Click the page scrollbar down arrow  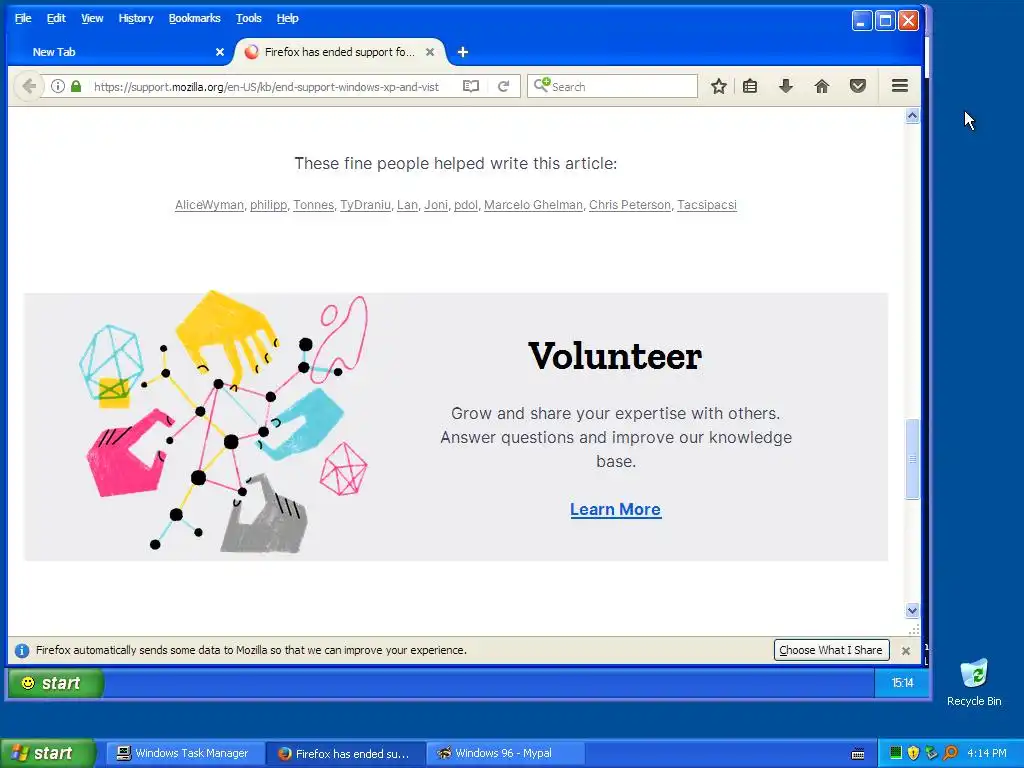point(912,611)
